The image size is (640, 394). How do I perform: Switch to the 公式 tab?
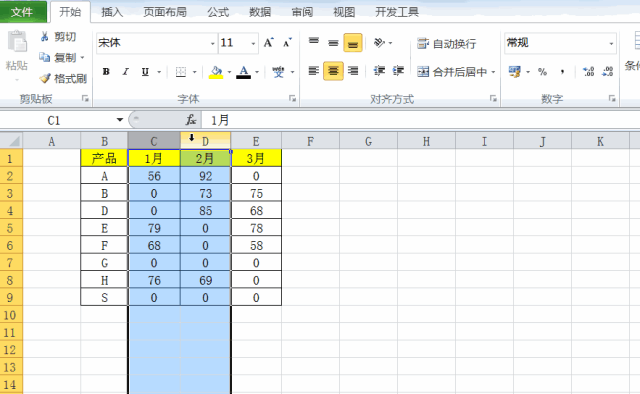pyautogui.click(x=218, y=12)
